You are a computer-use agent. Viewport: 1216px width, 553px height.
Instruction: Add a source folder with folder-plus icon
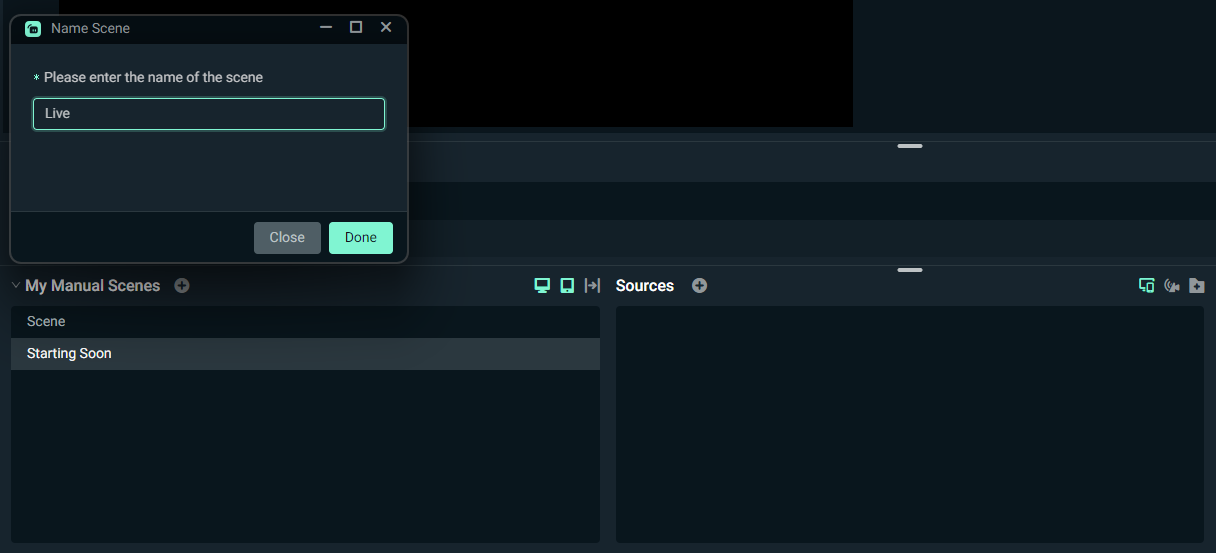tap(1197, 286)
